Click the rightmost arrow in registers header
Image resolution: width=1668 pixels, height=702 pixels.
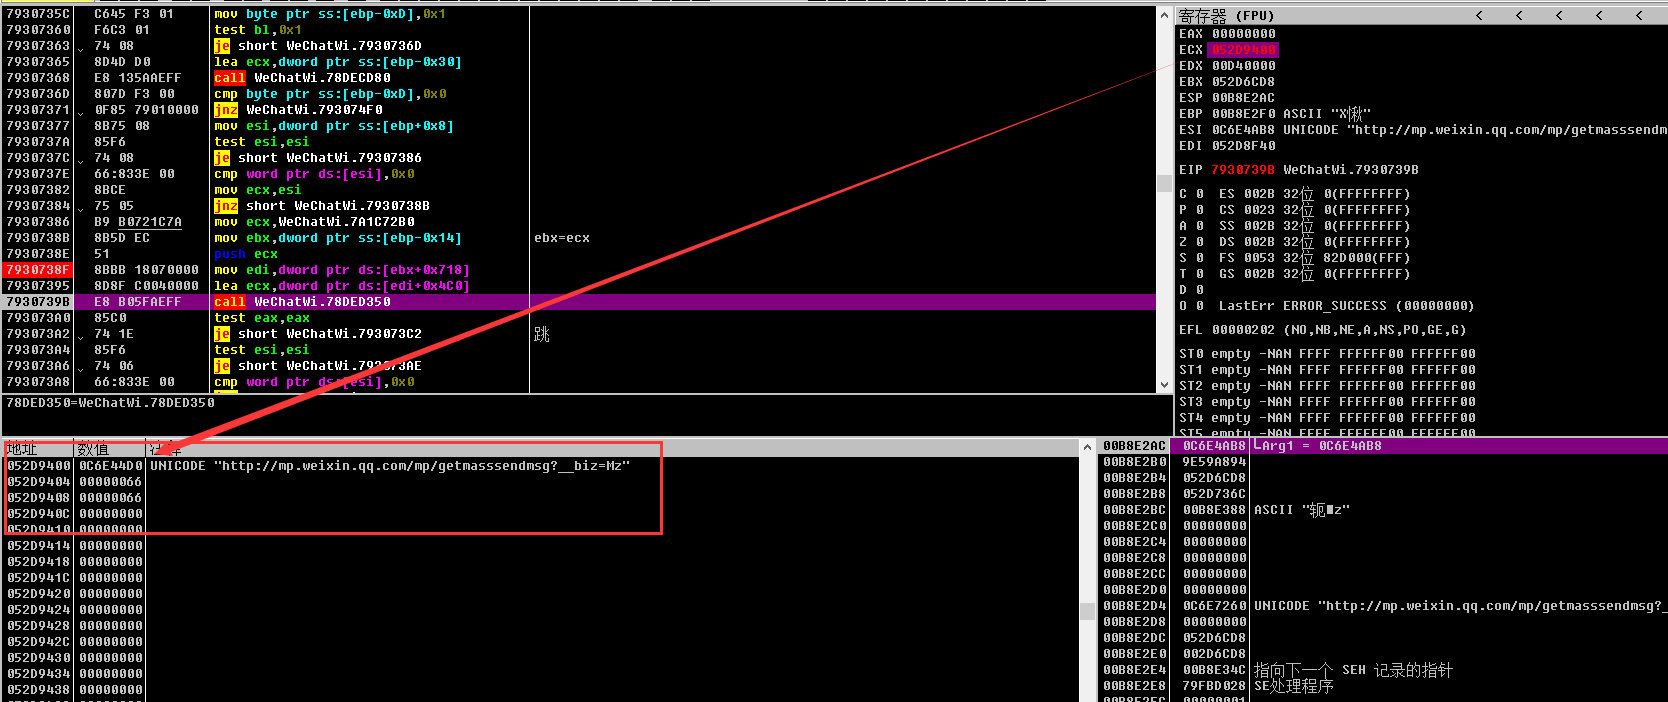pyautogui.click(x=1639, y=16)
